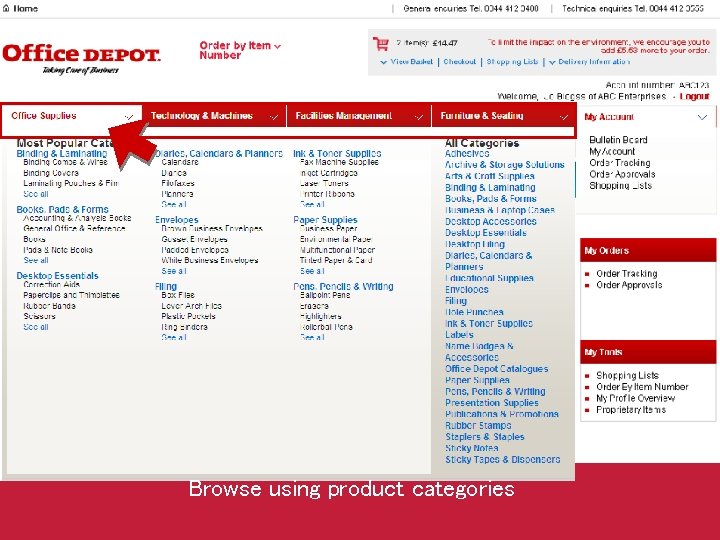Select Filing popular category heading
This screenshot has width=720, height=540.
pos(166,287)
